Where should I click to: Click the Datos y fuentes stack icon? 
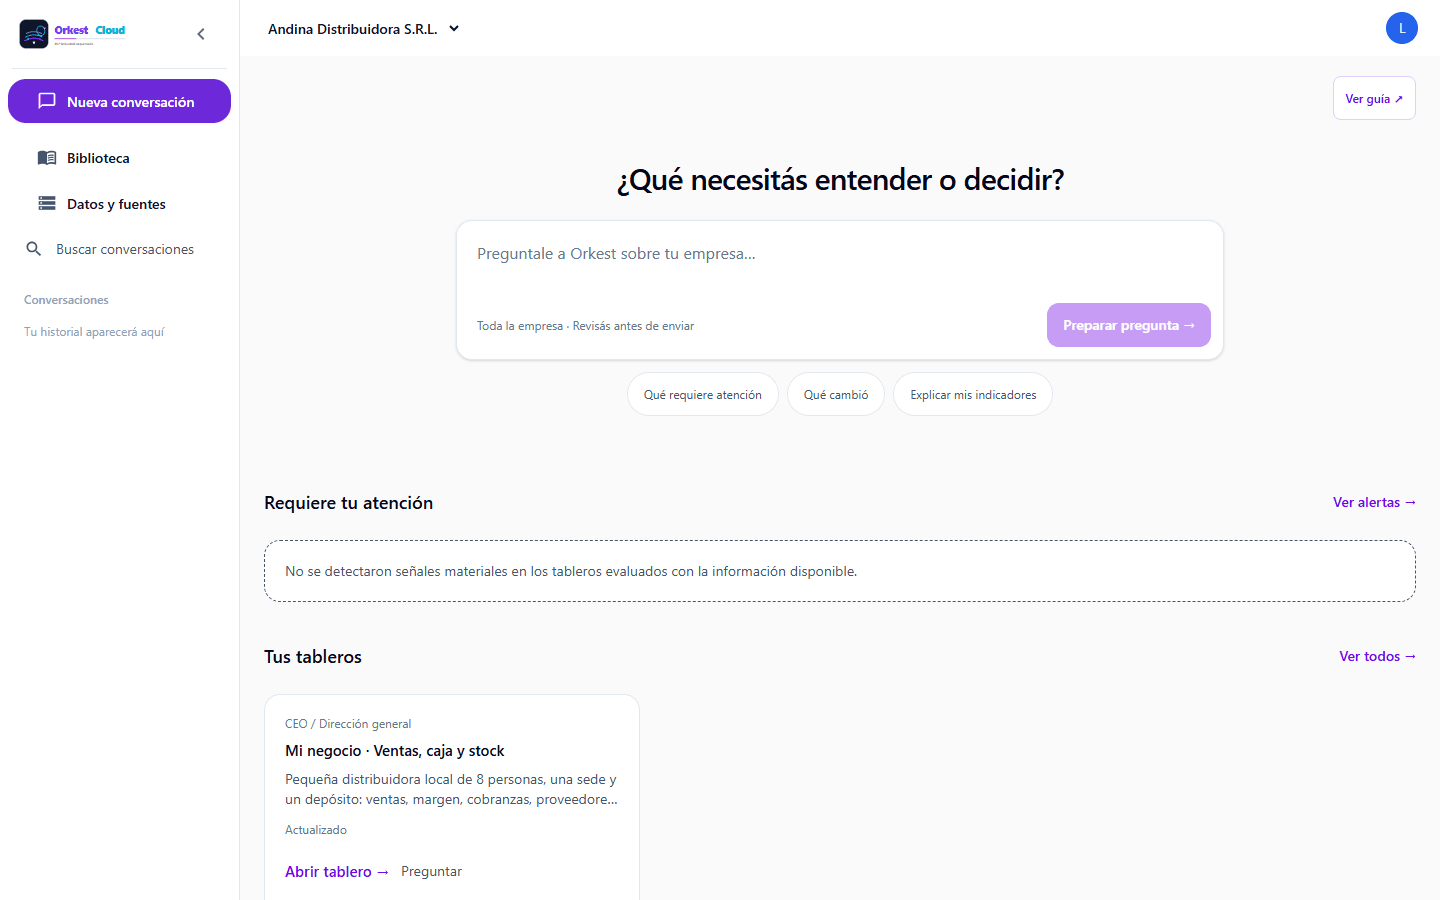[x=47, y=204]
